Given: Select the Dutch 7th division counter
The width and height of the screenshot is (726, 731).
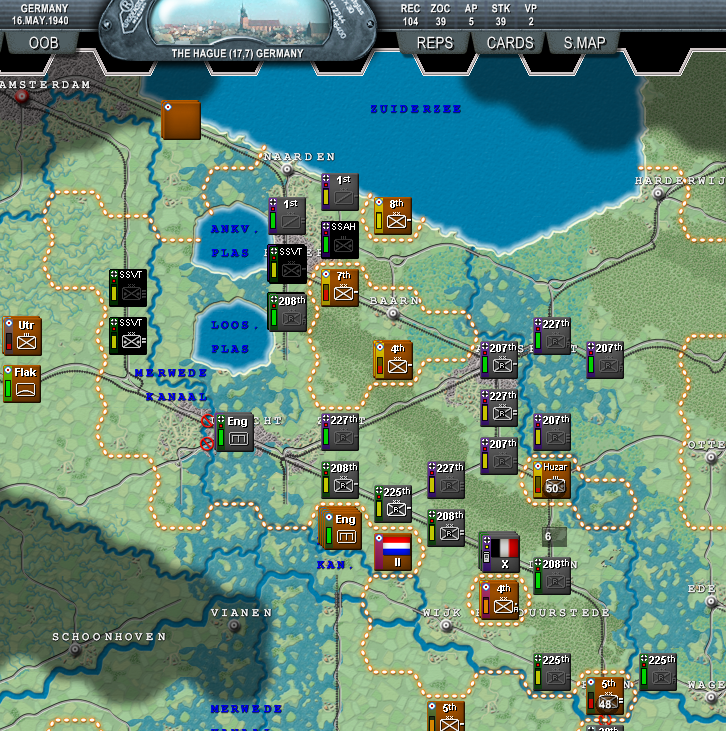Looking at the screenshot, I should [340, 288].
